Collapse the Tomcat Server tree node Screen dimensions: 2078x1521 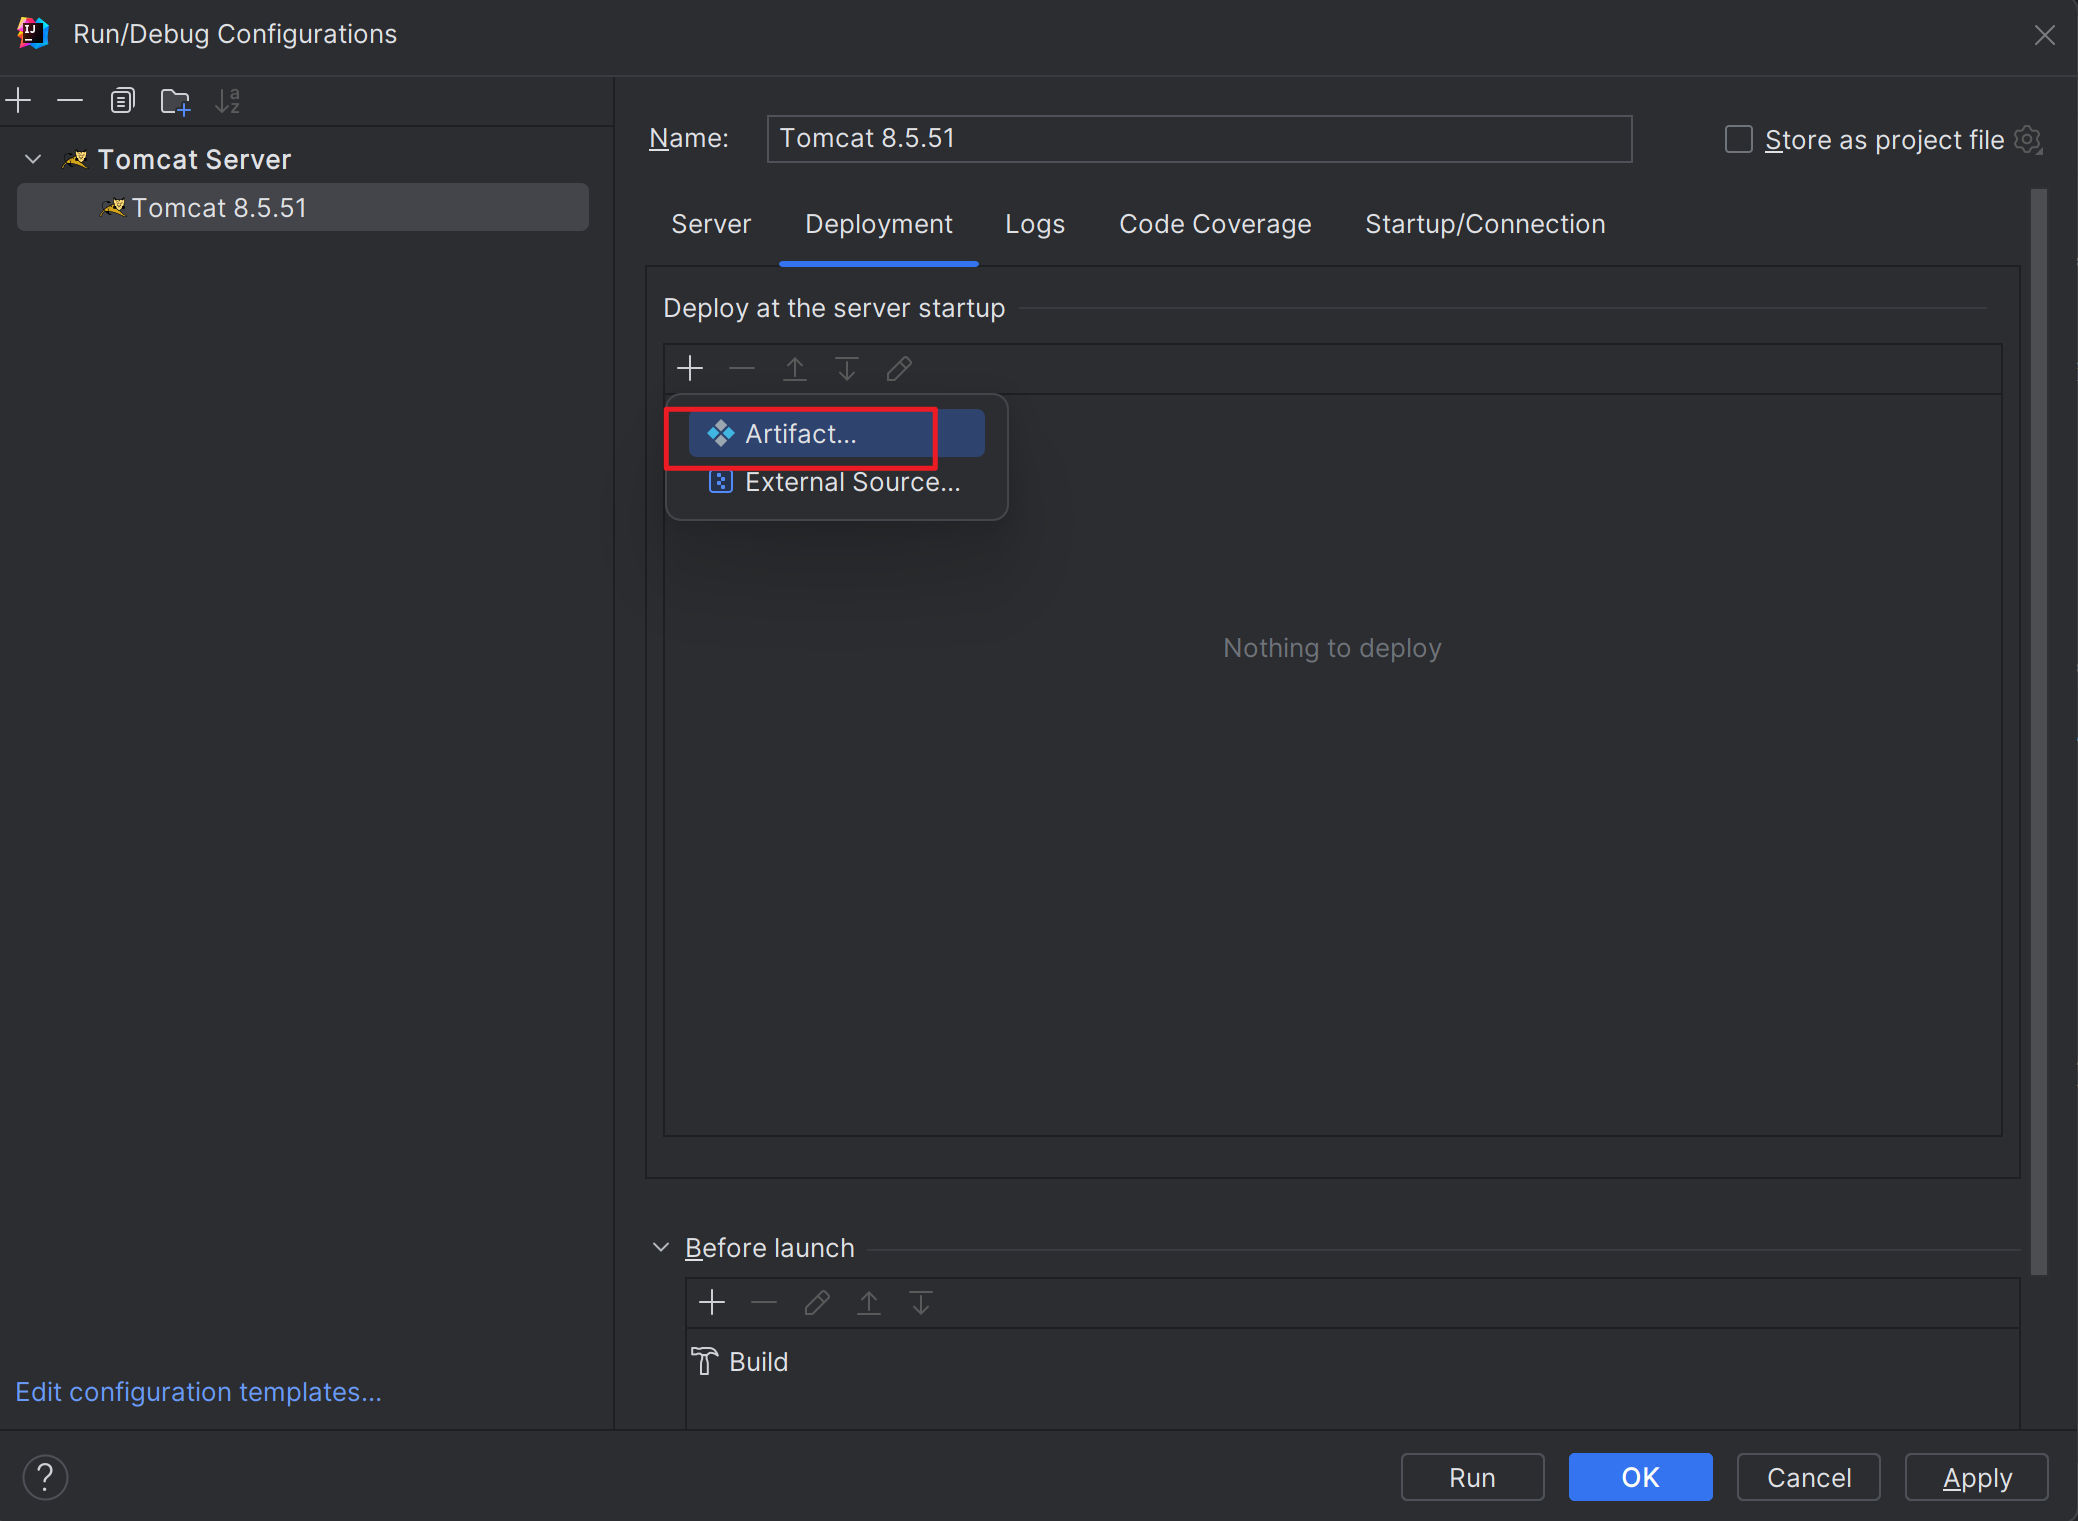click(33, 160)
